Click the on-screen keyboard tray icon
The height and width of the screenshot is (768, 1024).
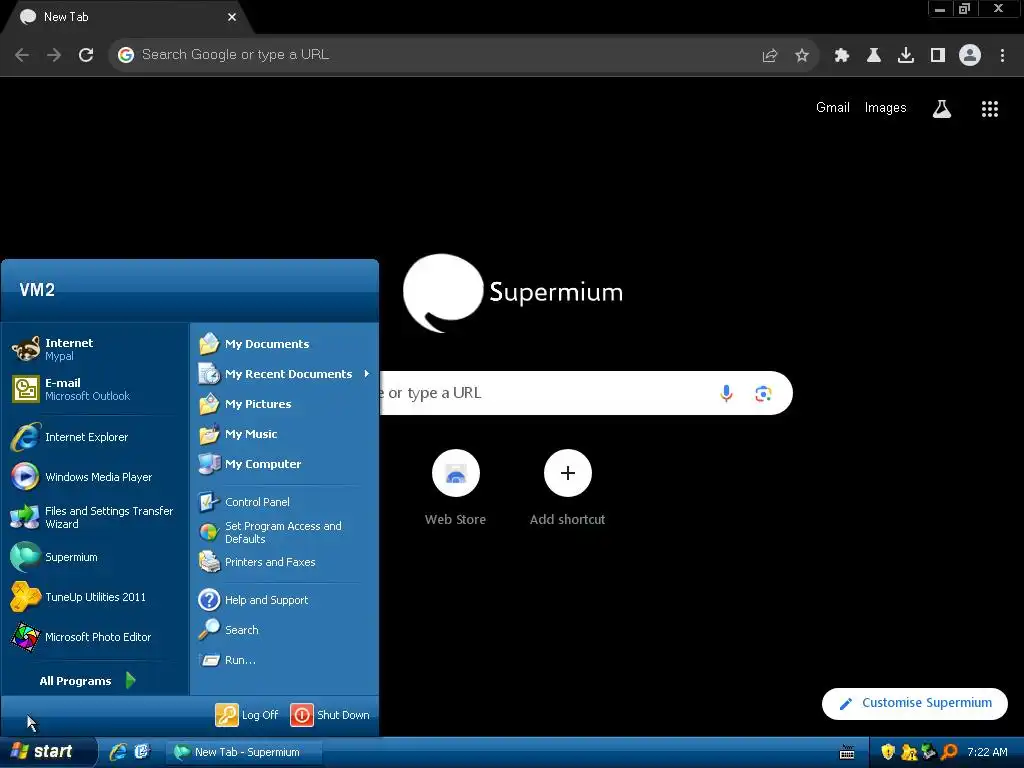847,752
